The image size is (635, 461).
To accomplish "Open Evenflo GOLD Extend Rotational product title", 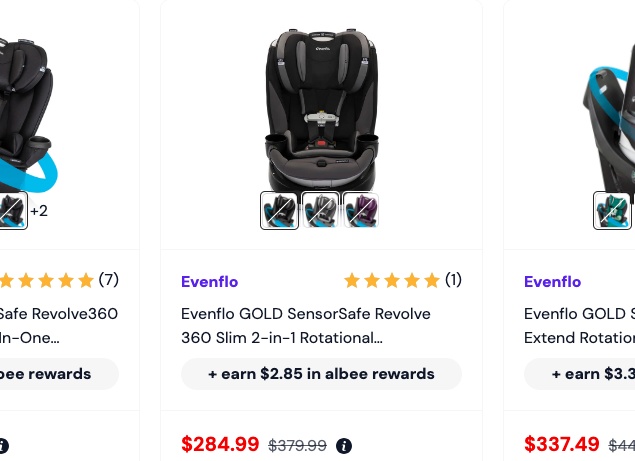I will pyautogui.click(x=580, y=326).
